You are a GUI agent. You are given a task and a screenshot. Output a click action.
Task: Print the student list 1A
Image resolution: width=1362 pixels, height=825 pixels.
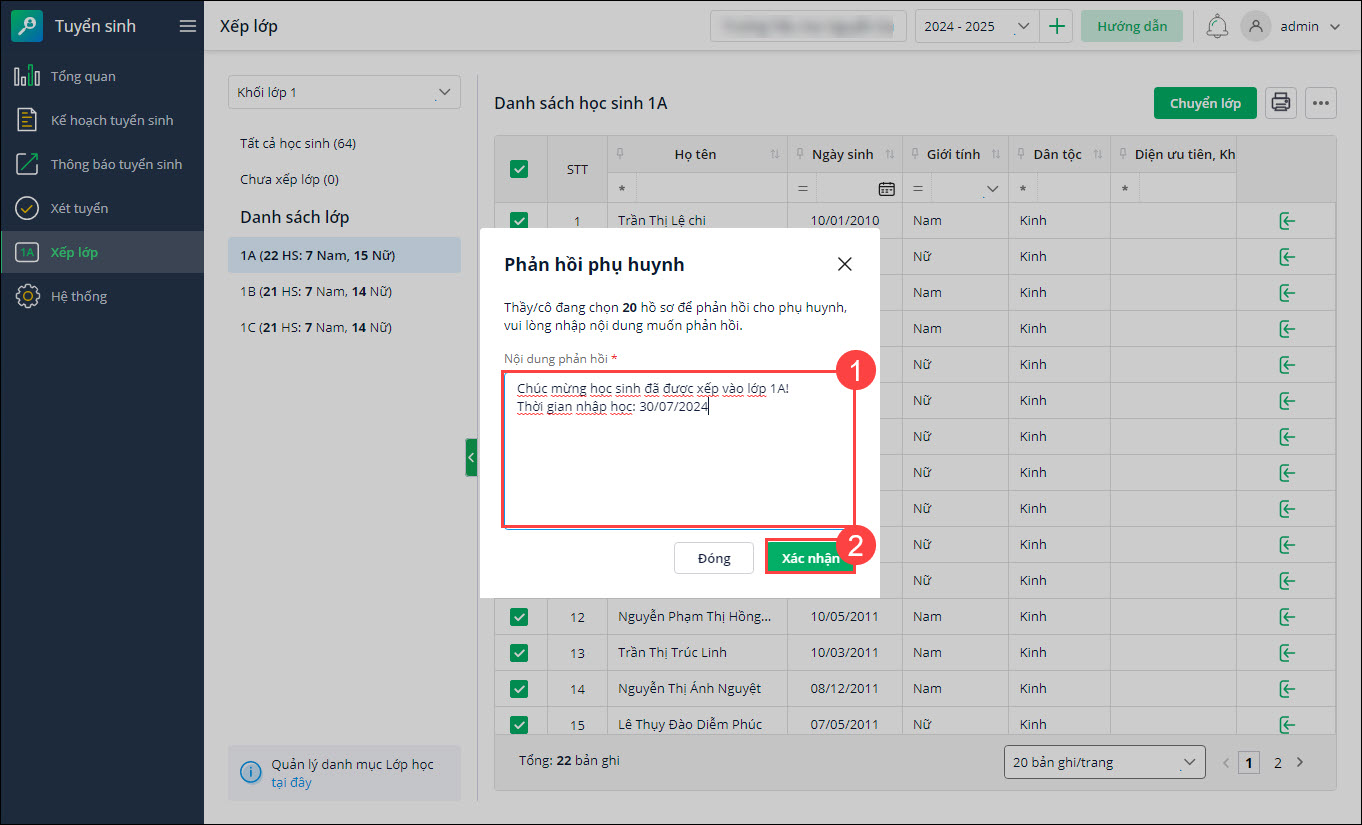point(1281,102)
